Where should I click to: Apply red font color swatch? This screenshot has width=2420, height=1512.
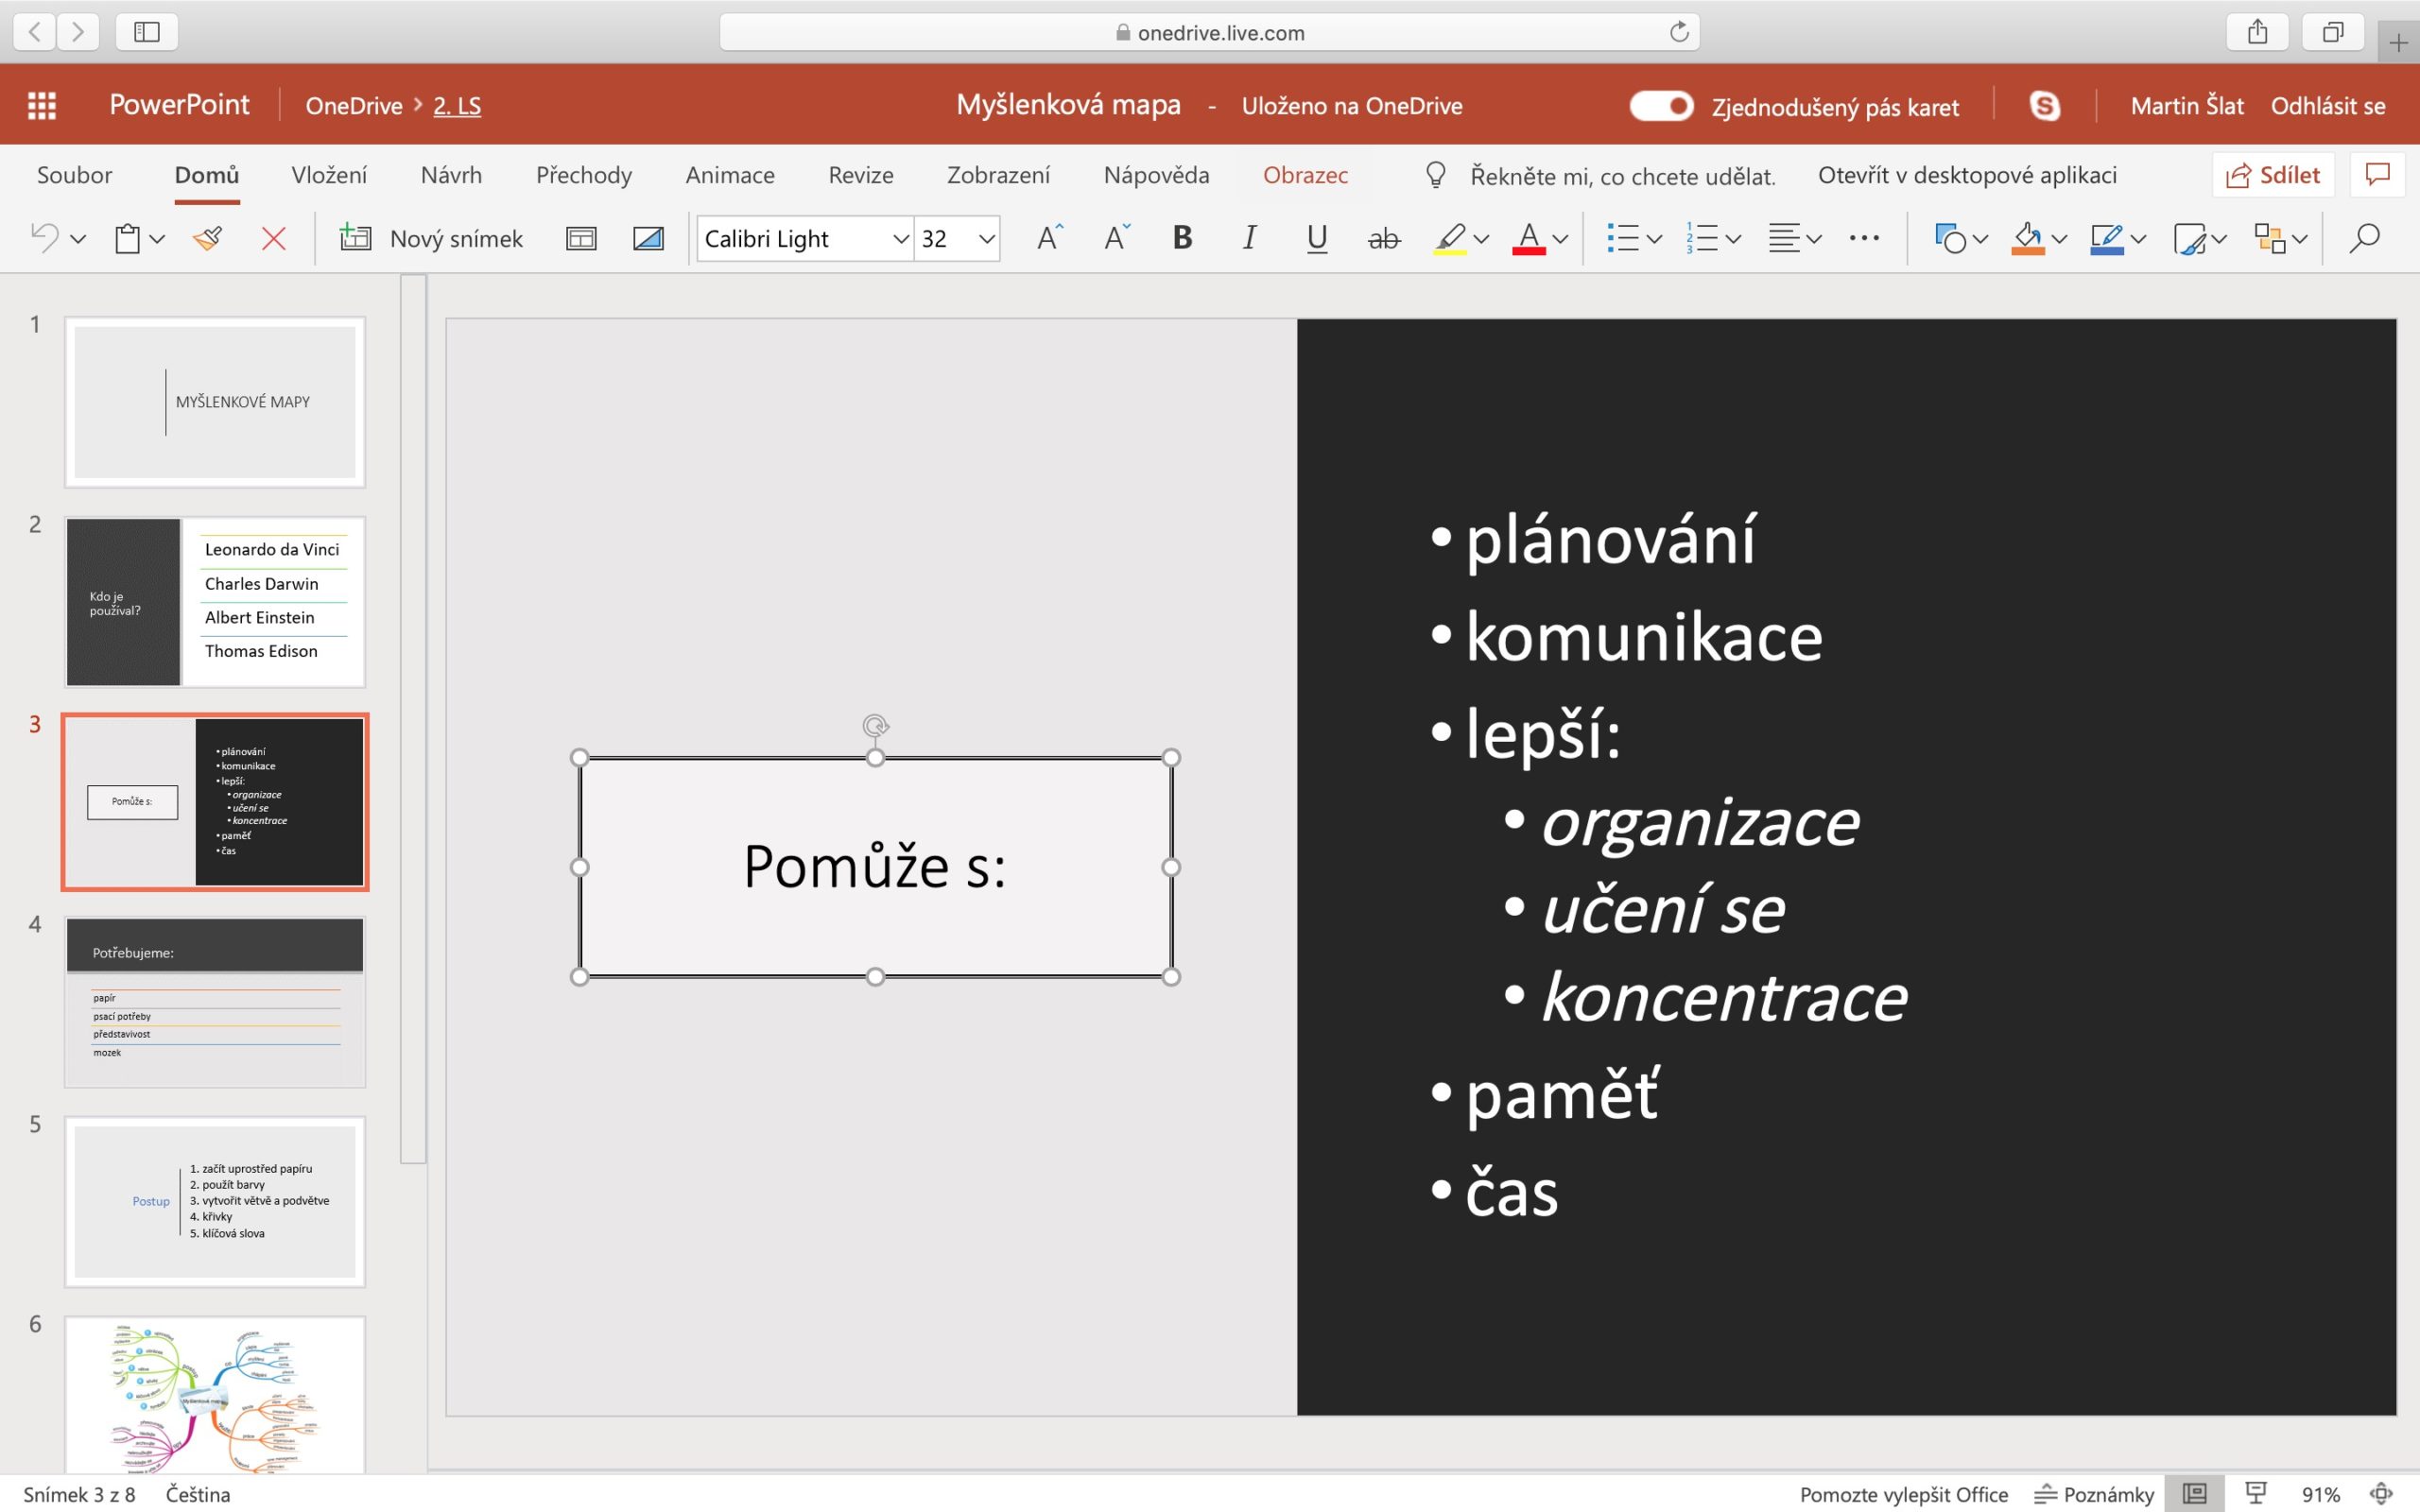pos(1529,238)
